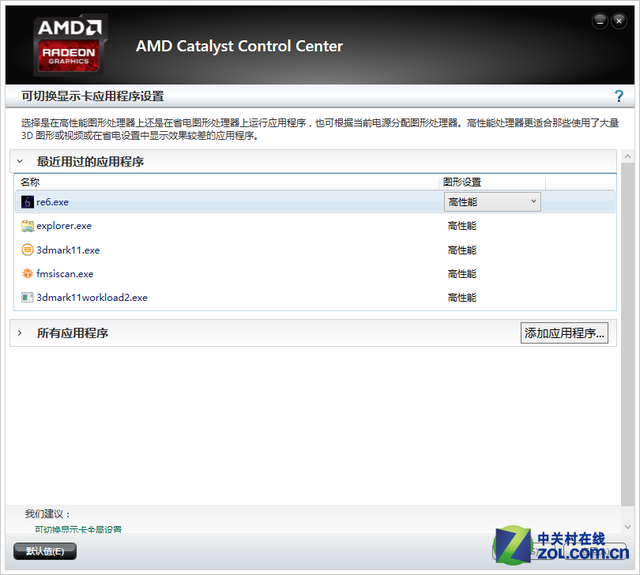640x575 pixels.
Task: Click 高性能 setting for fmsiscan.exe
Action: pyautogui.click(x=462, y=273)
